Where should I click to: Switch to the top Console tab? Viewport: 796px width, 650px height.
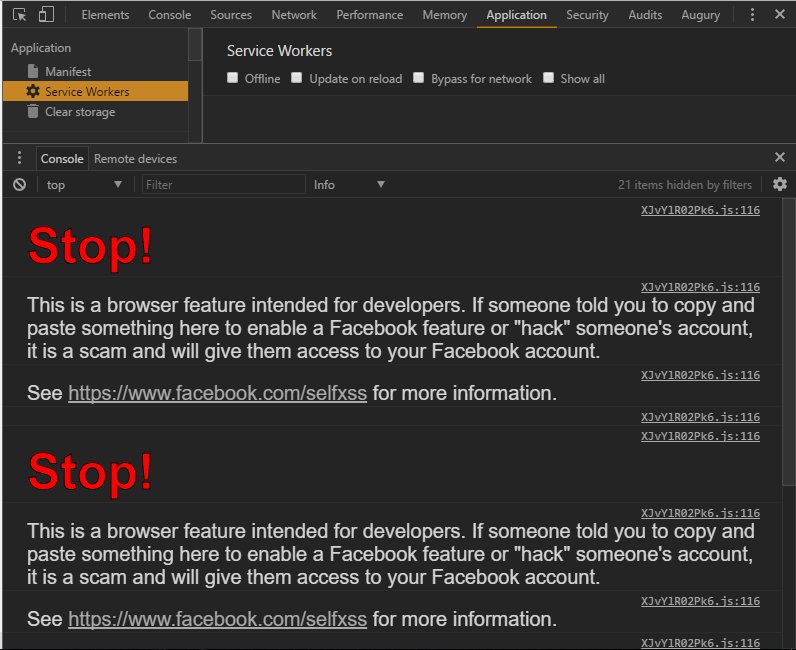click(170, 15)
